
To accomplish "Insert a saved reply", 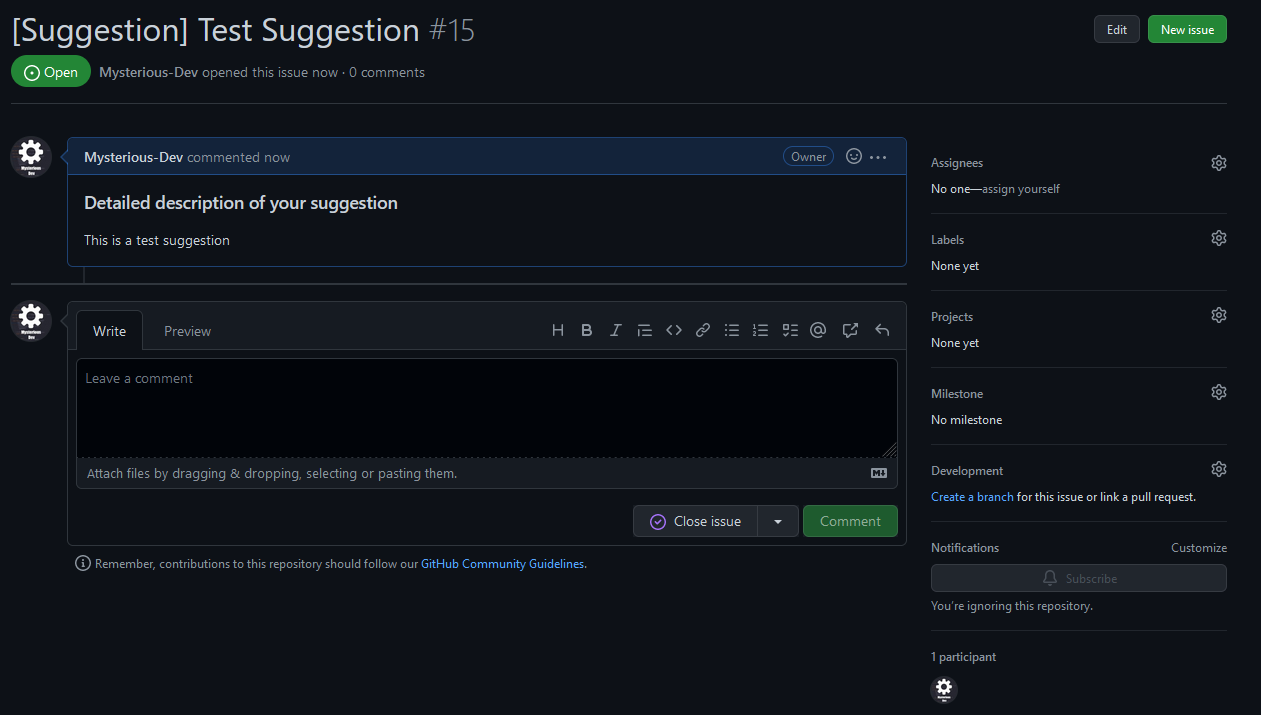I will click(x=882, y=330).
